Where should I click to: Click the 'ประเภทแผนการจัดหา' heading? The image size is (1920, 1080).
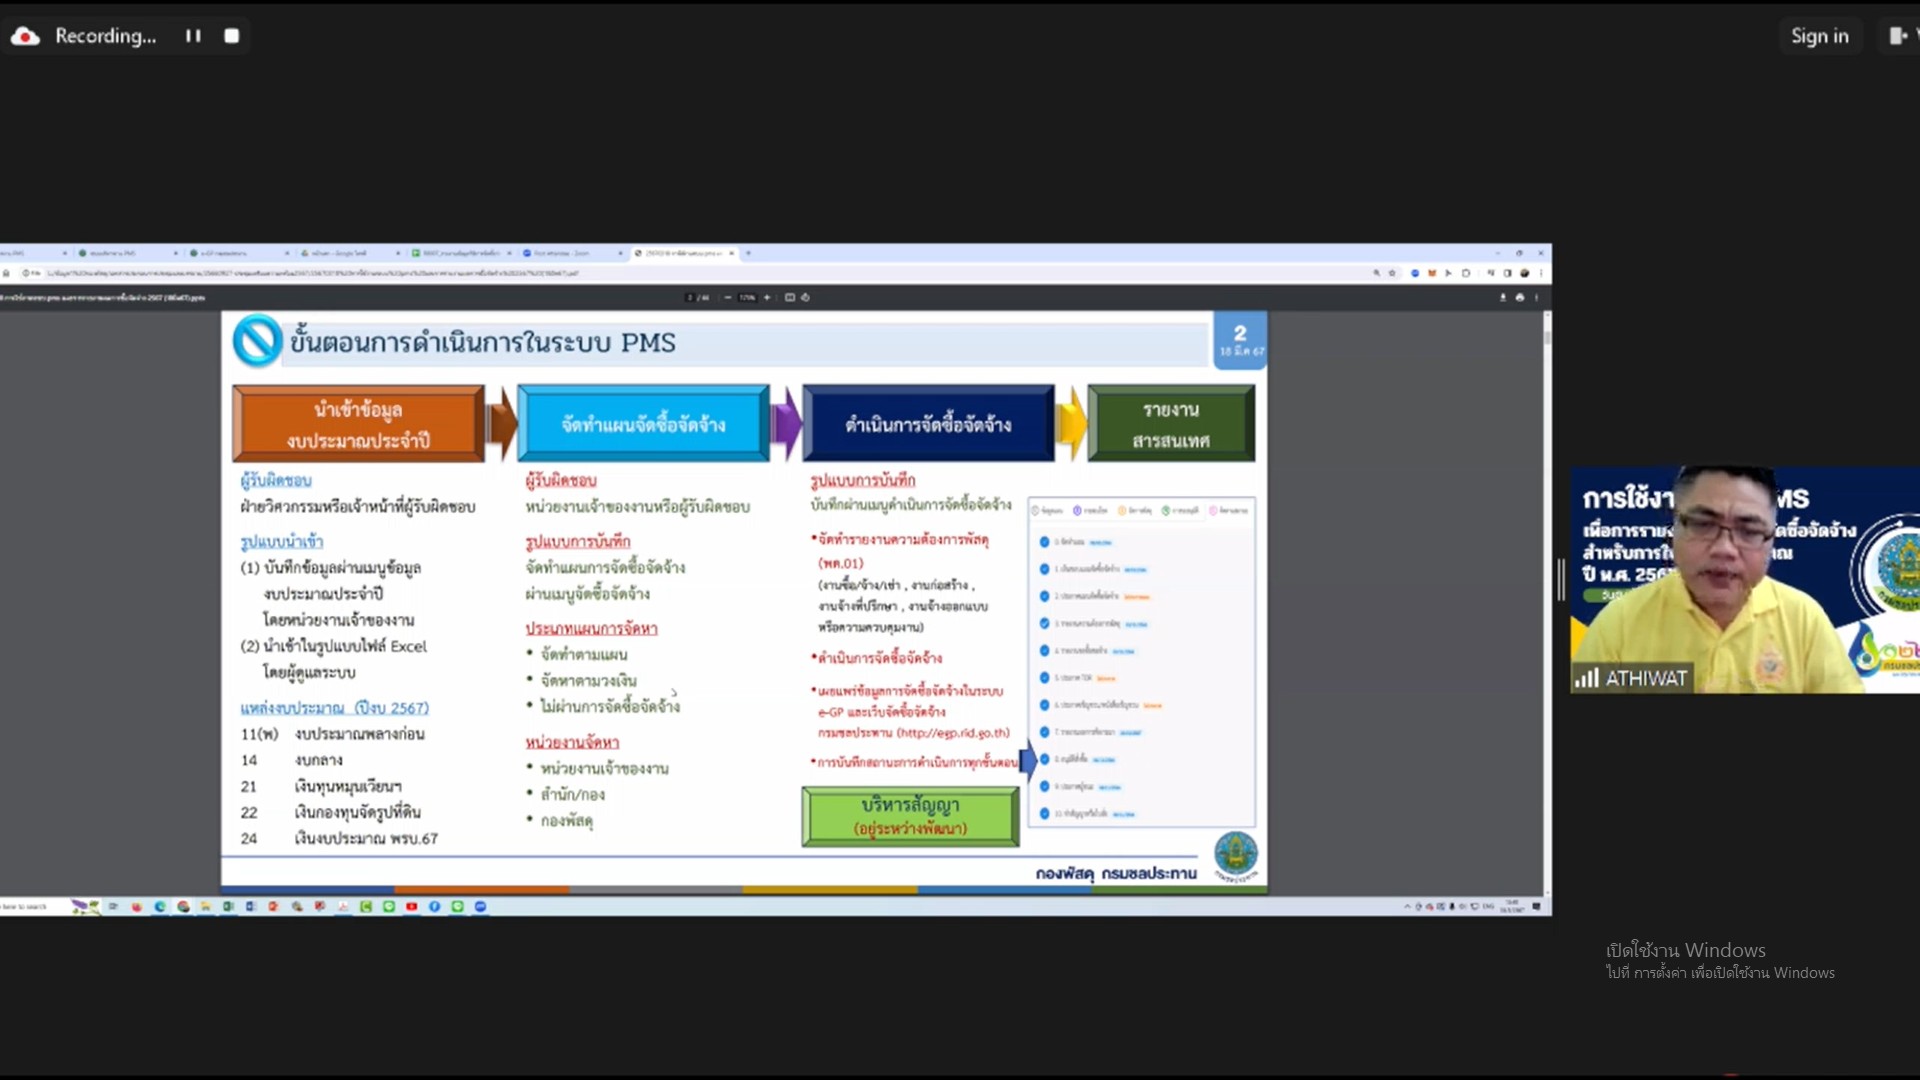pyautogui.click(x=591, y=628)
